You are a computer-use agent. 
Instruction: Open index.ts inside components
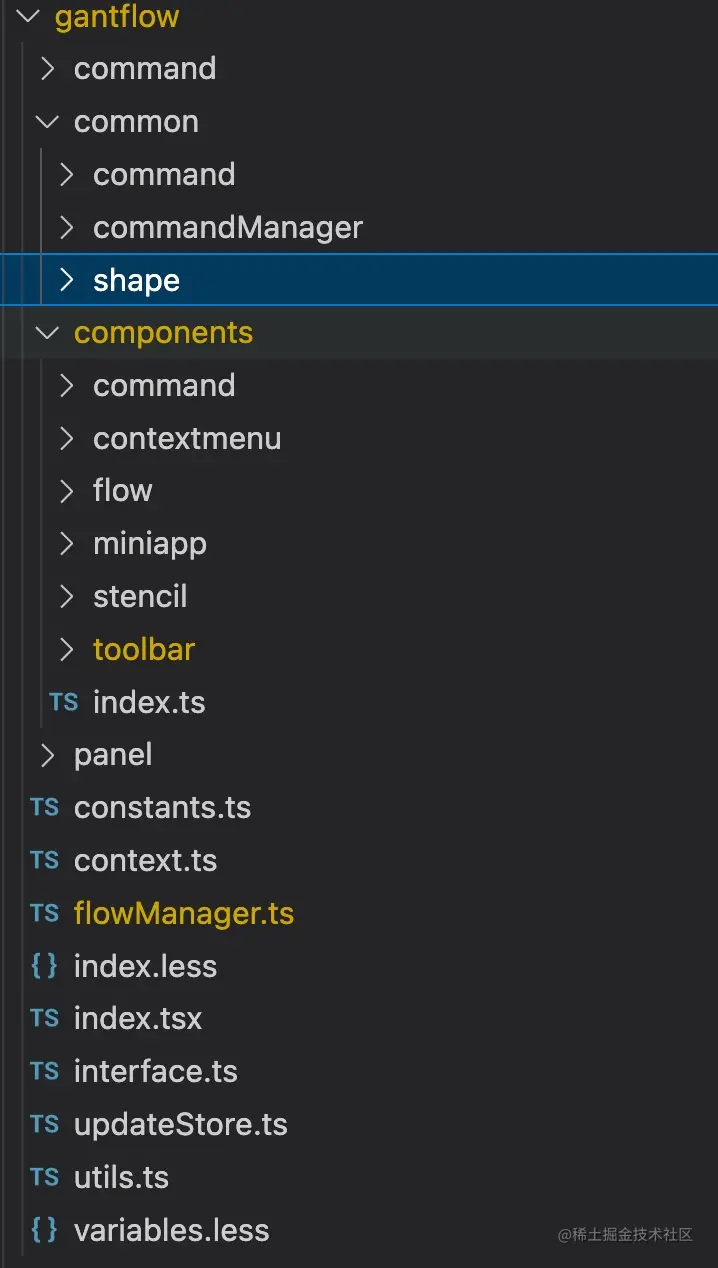tap(149, 702)
